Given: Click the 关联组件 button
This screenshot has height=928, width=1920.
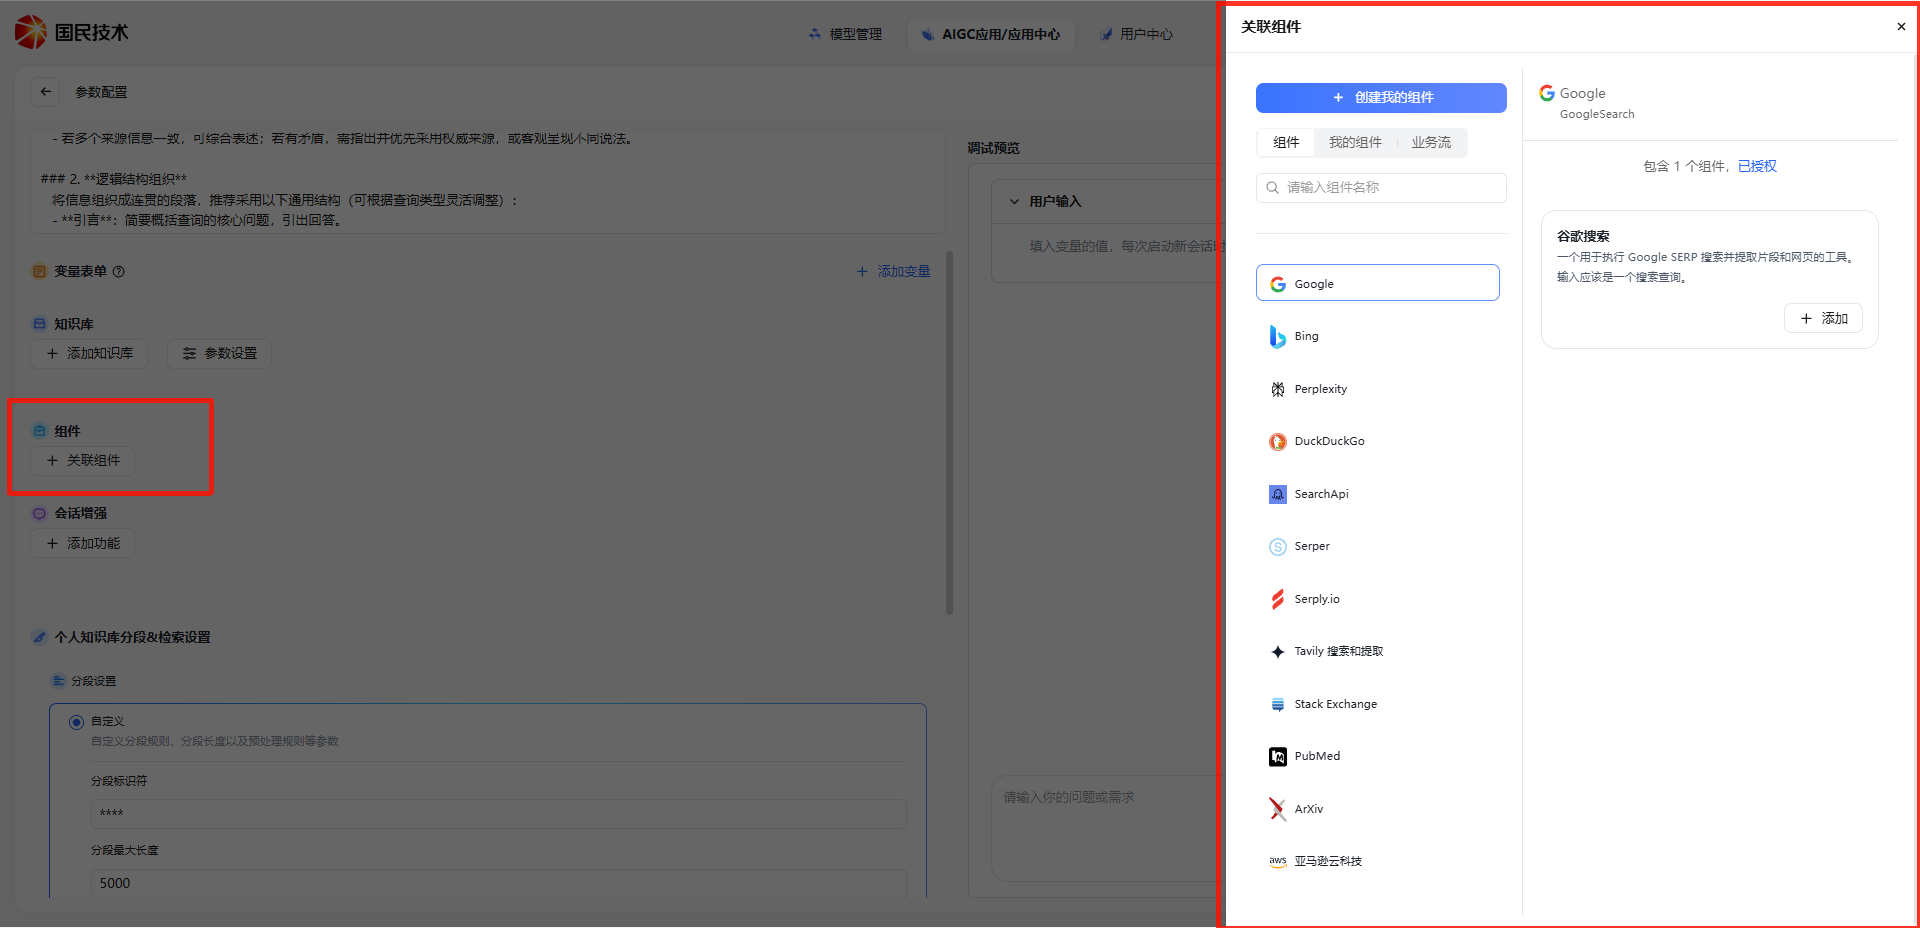Looking at the screenshot, I should coord(83,461).
